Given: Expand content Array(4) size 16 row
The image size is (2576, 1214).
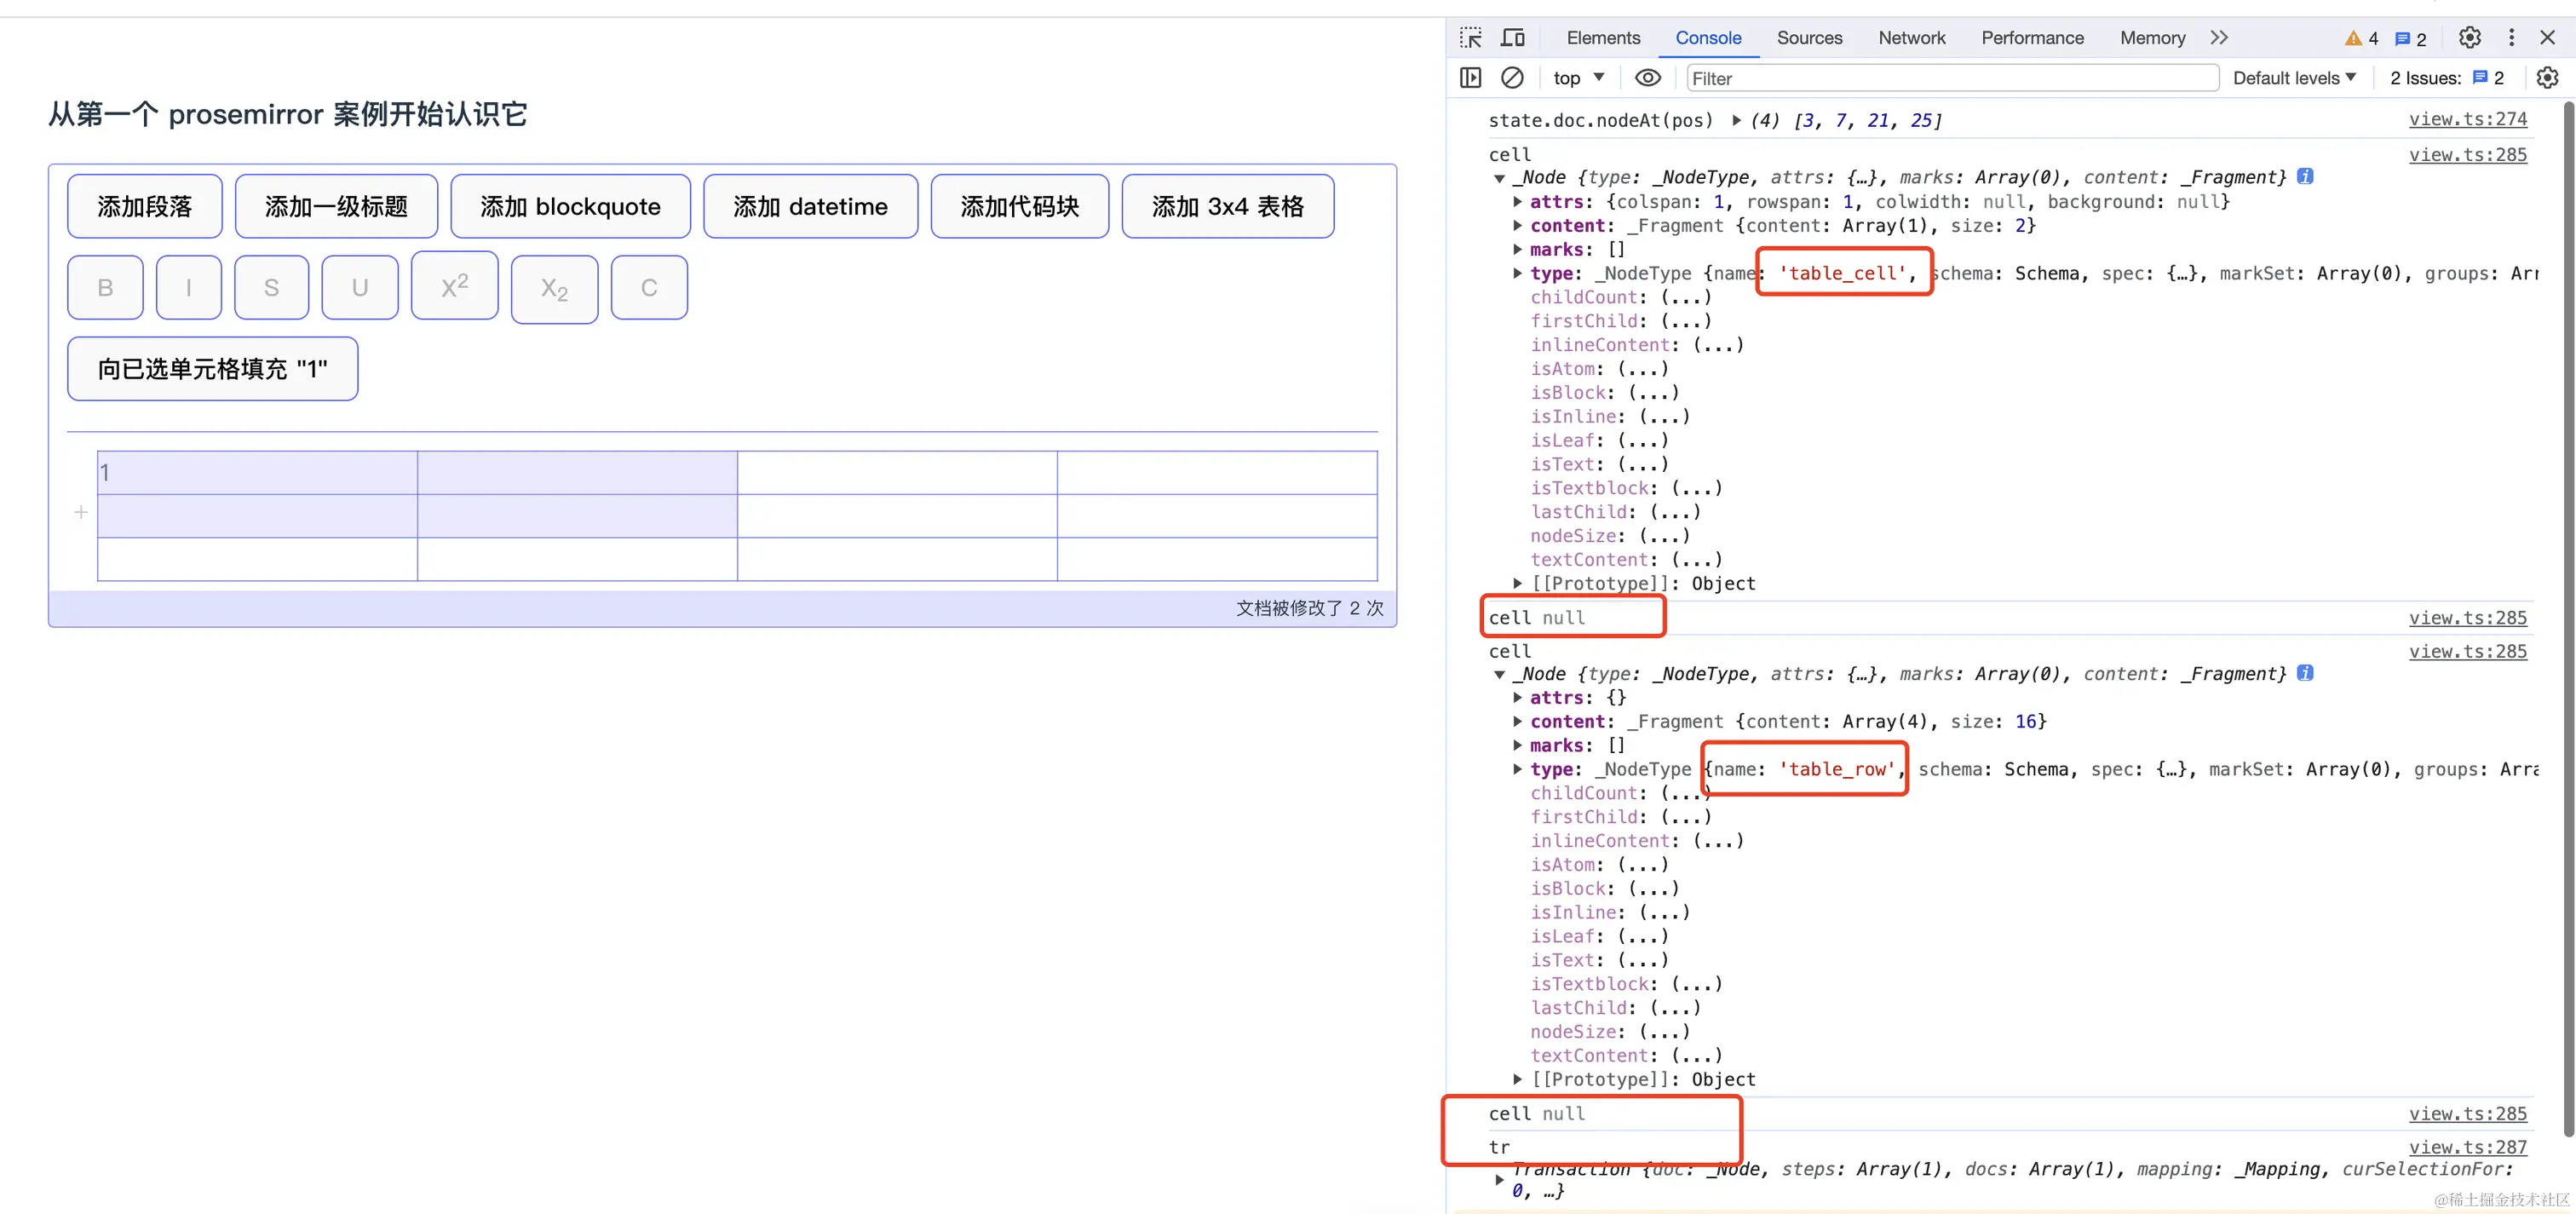Looking at the screenshot, I should pyautogui.click(x=1517, y=721).
